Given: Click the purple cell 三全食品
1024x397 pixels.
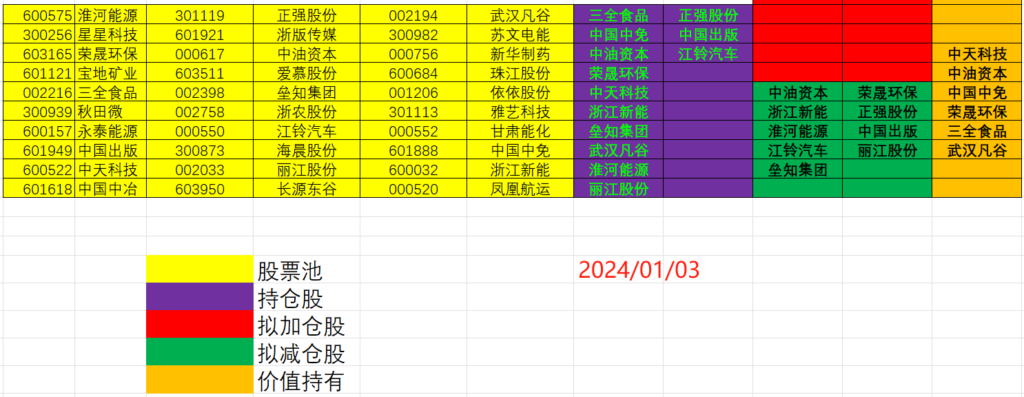Looking at the screenshot, I should (x=618, y=15).
